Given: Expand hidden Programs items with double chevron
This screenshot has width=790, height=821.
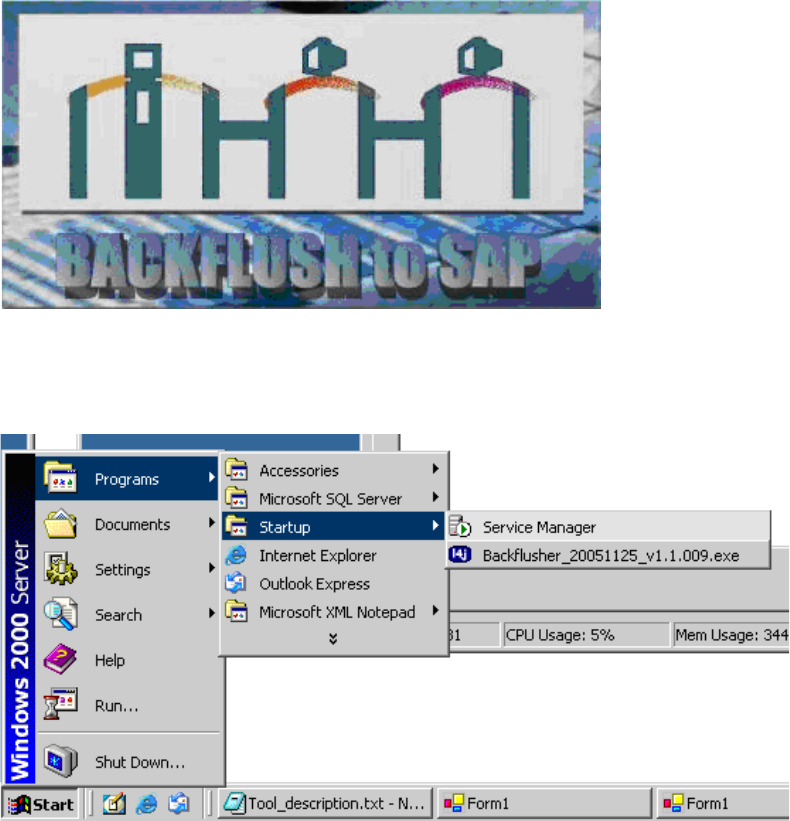Looking at the screenshot, I should point(333,638).
